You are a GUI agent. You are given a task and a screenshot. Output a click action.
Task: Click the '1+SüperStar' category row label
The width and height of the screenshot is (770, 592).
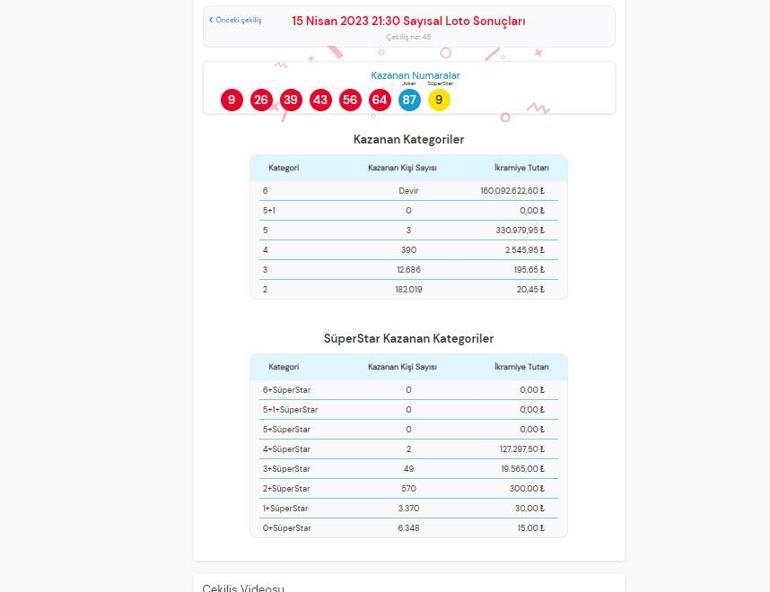click(286, 509)
